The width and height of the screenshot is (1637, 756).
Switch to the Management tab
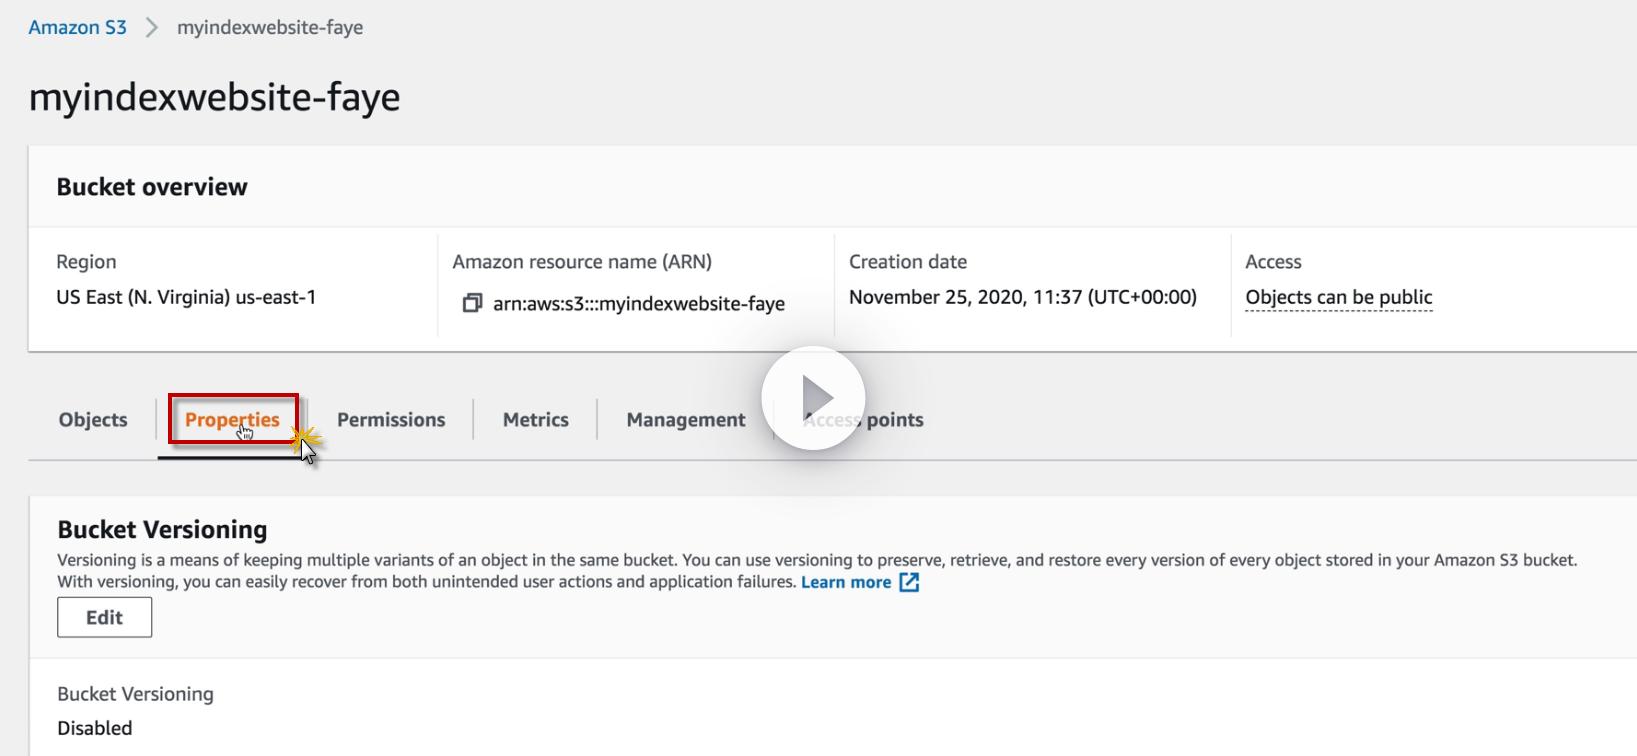686,420
